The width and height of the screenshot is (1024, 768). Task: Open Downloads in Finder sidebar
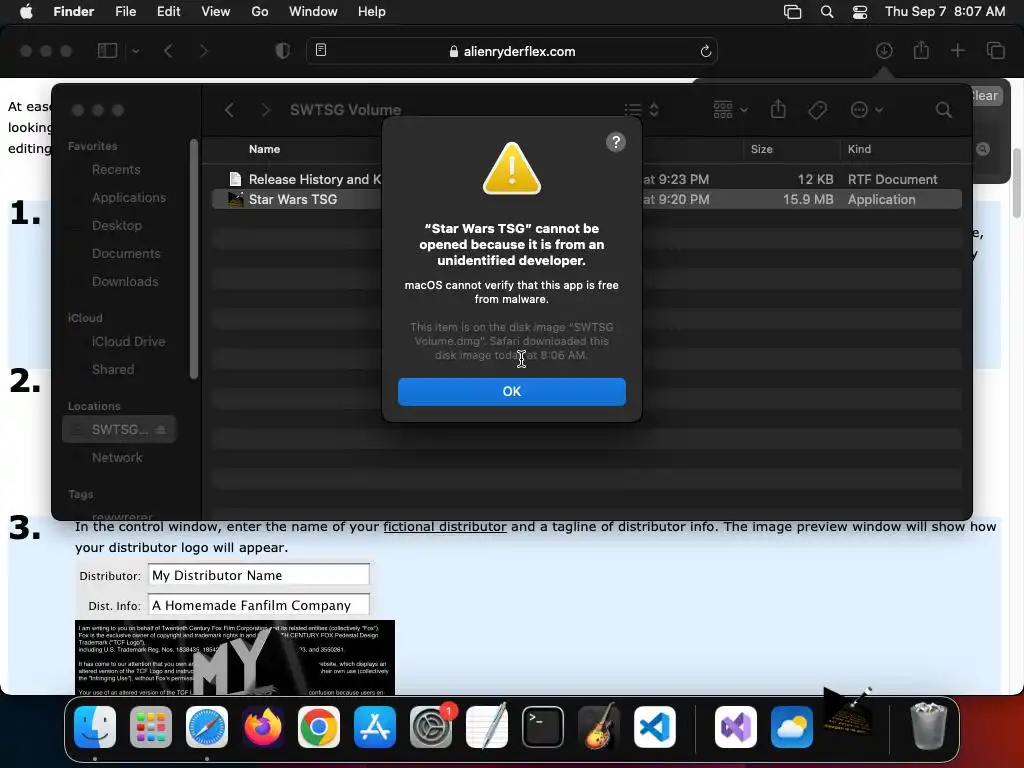(125, 281)
